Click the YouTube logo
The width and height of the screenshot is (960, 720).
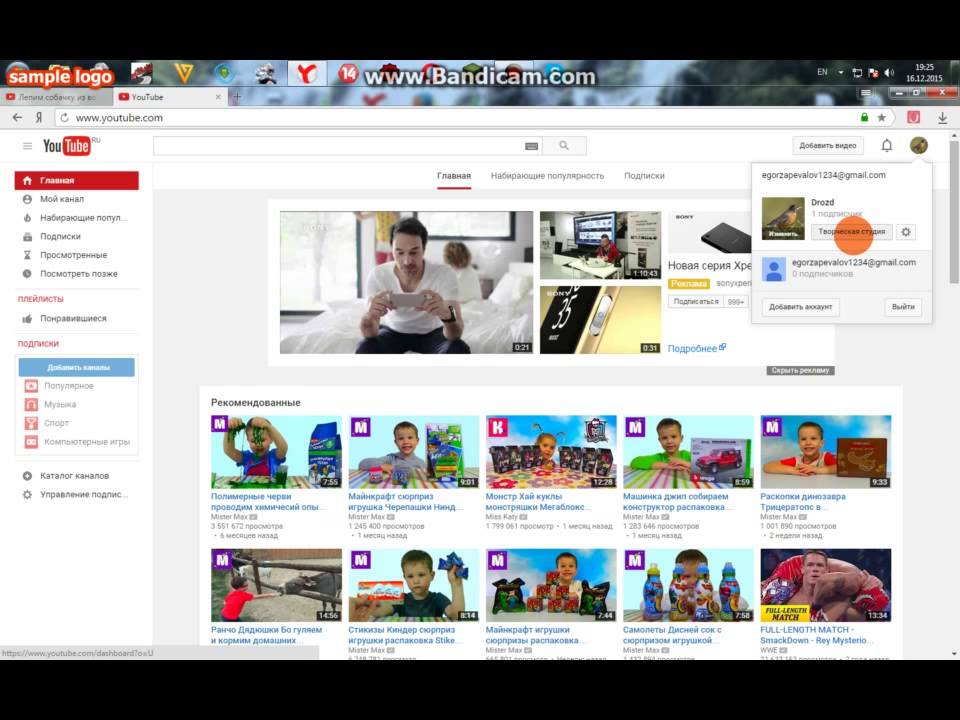click(x=67, y=146)
